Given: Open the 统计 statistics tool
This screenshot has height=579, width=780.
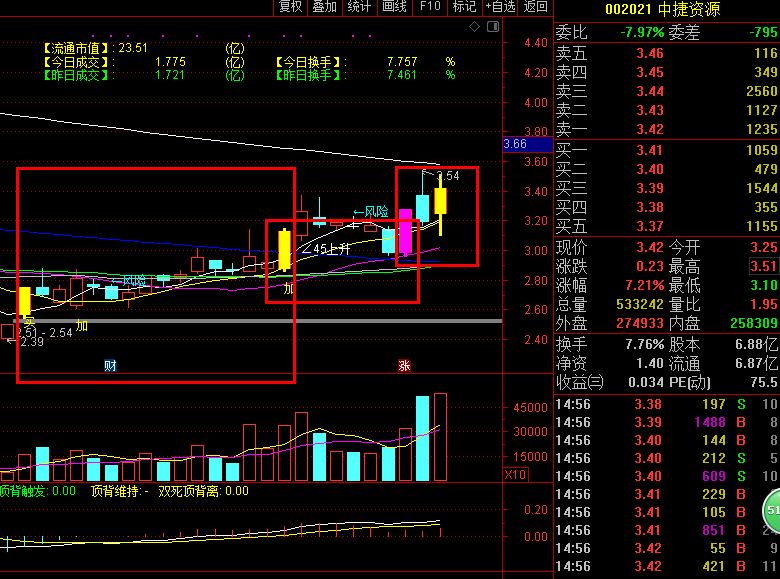Looking at the screenshot, I should coord(360,6).
